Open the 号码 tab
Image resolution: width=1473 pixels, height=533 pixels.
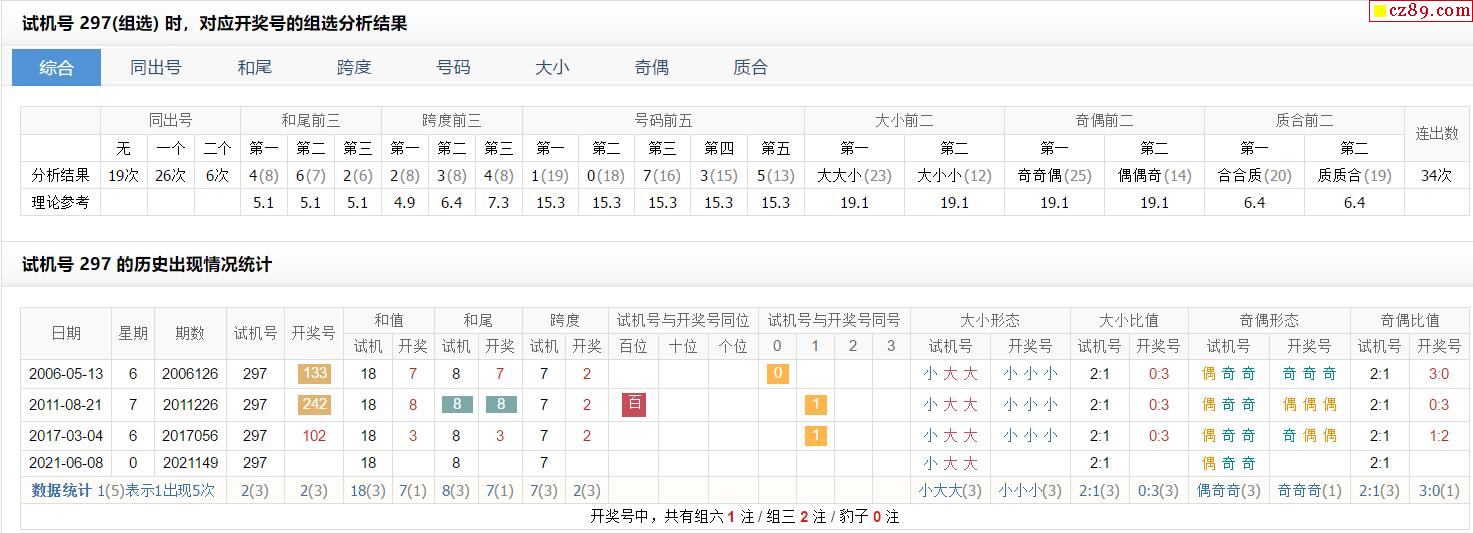pyautogui.click(x=453, y=67)
